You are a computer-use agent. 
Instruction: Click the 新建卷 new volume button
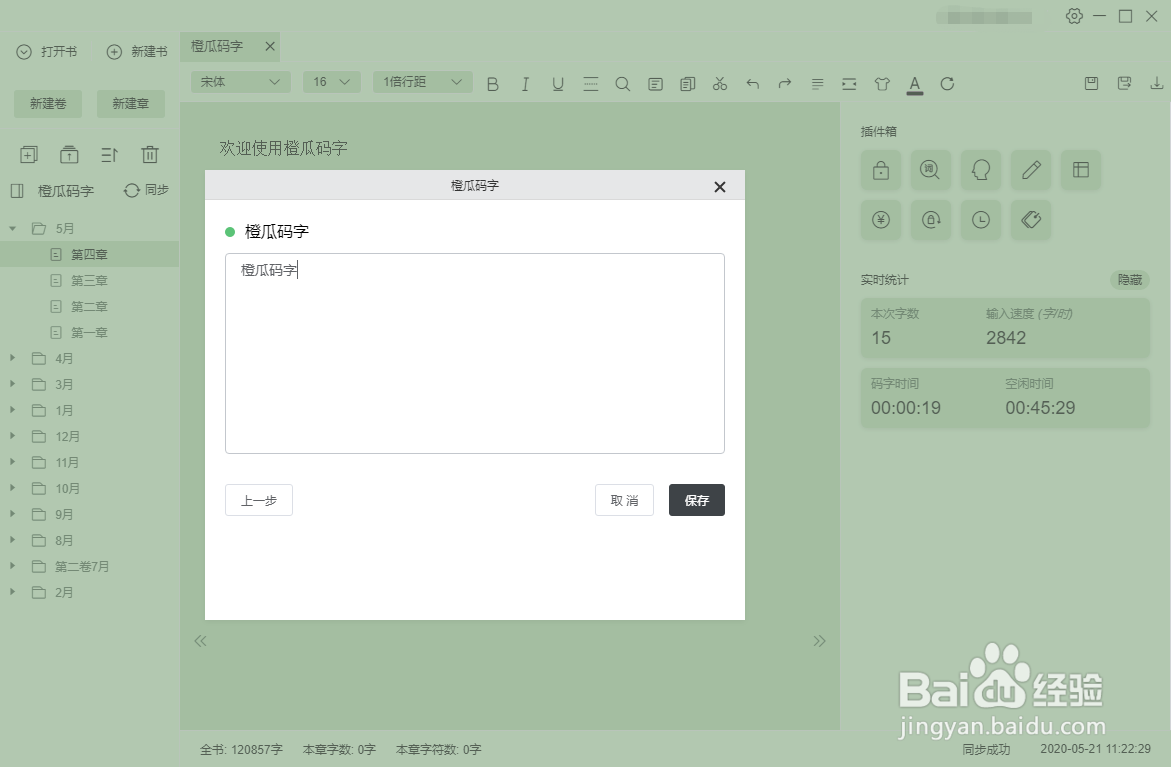[x=48, y=104]
